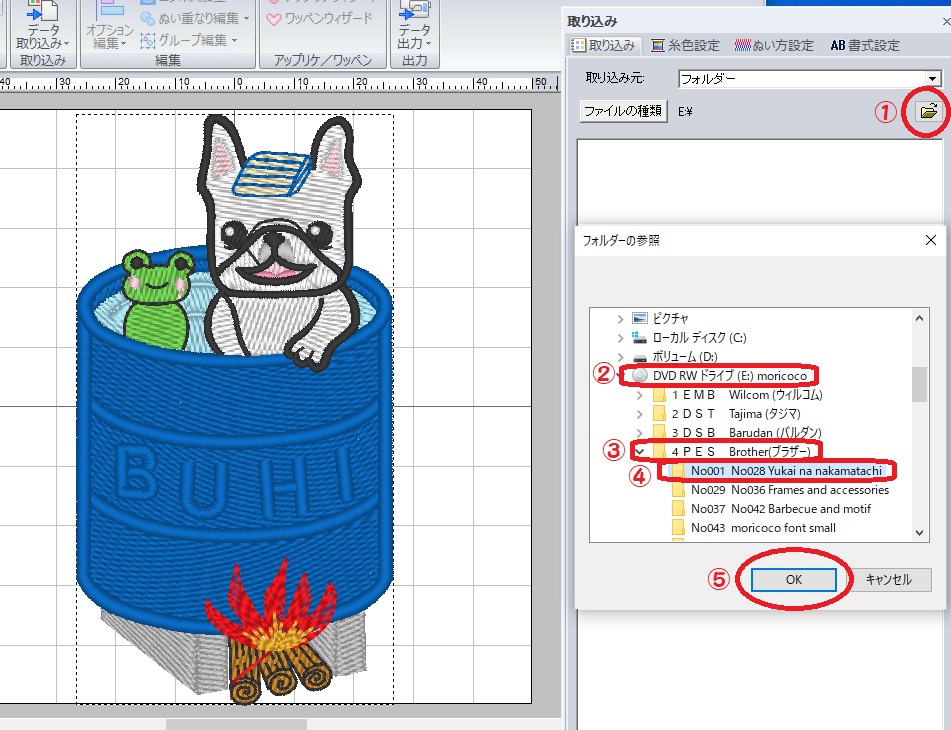The width and height of the screenshot is (951, 730).
Task: Select No001 No028 Yukai na nakamatachi folder
Action: tap(777, 471)
